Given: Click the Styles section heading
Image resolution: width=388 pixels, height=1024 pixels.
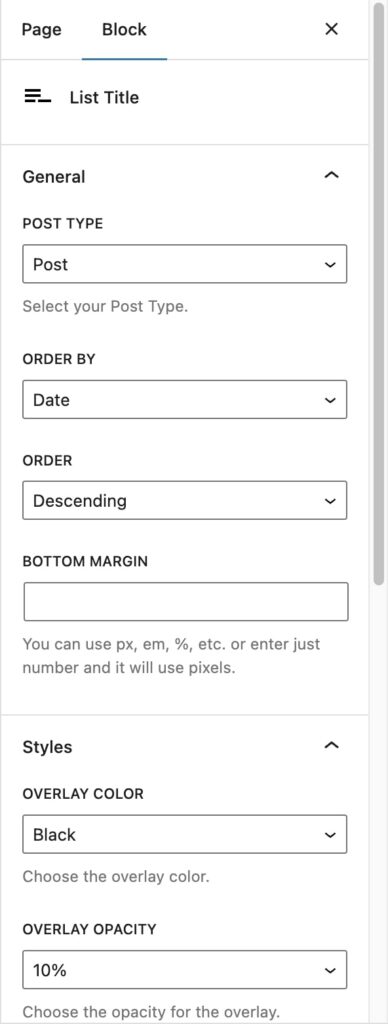Looking at the screenshot, I should (x=48, y=746).
